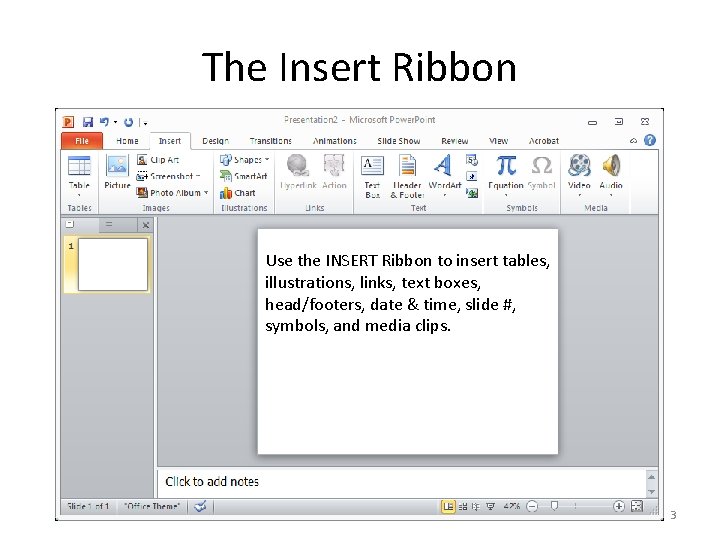Viewport: 720px width, 540px height.
Task: Insert a Text Box
Action: (372, 177)
